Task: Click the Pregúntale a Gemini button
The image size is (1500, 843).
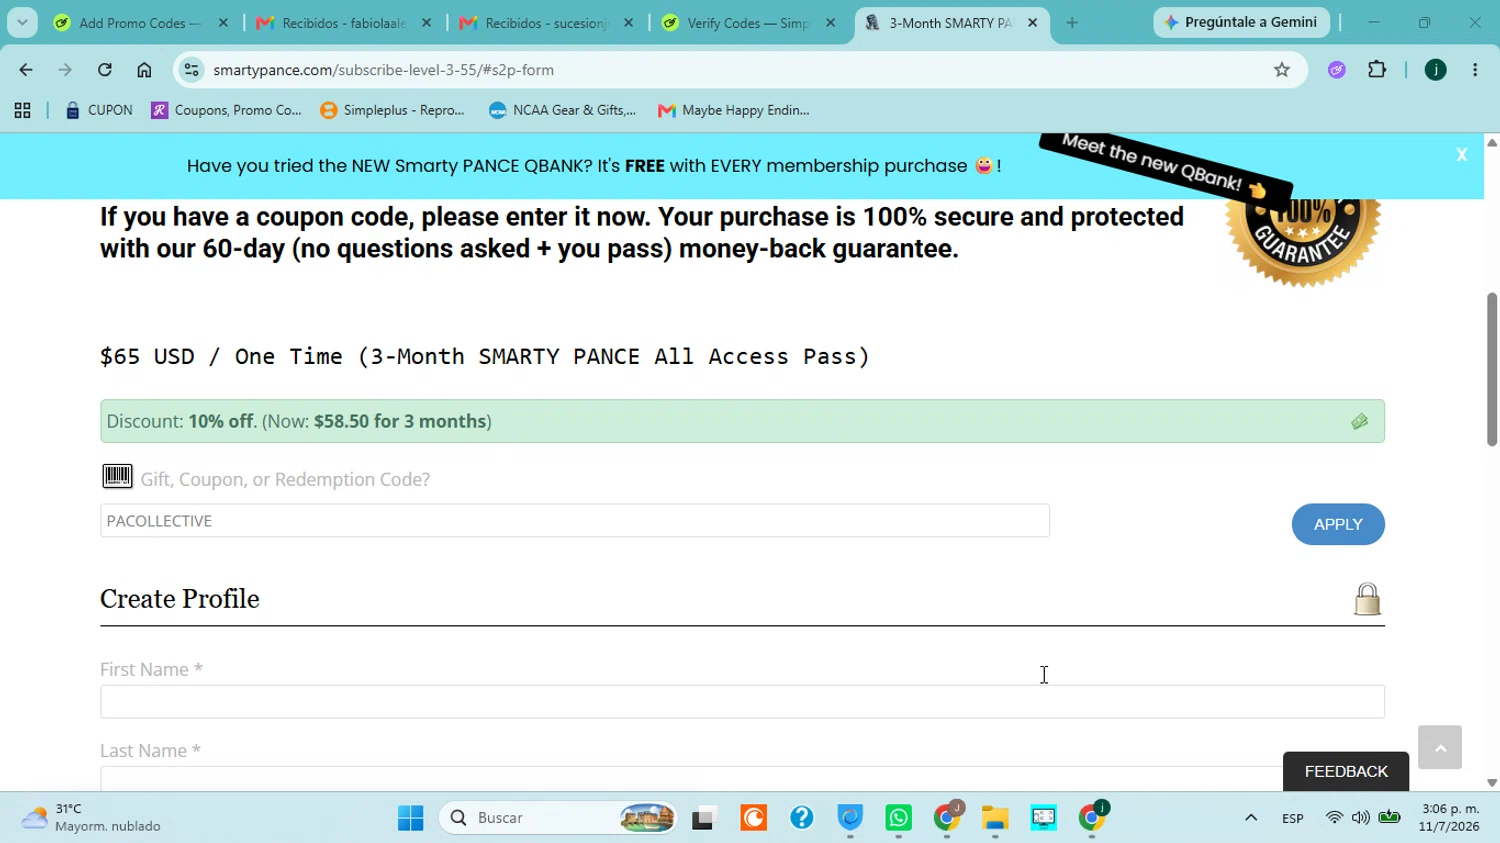Action: tap(1241, 22)
